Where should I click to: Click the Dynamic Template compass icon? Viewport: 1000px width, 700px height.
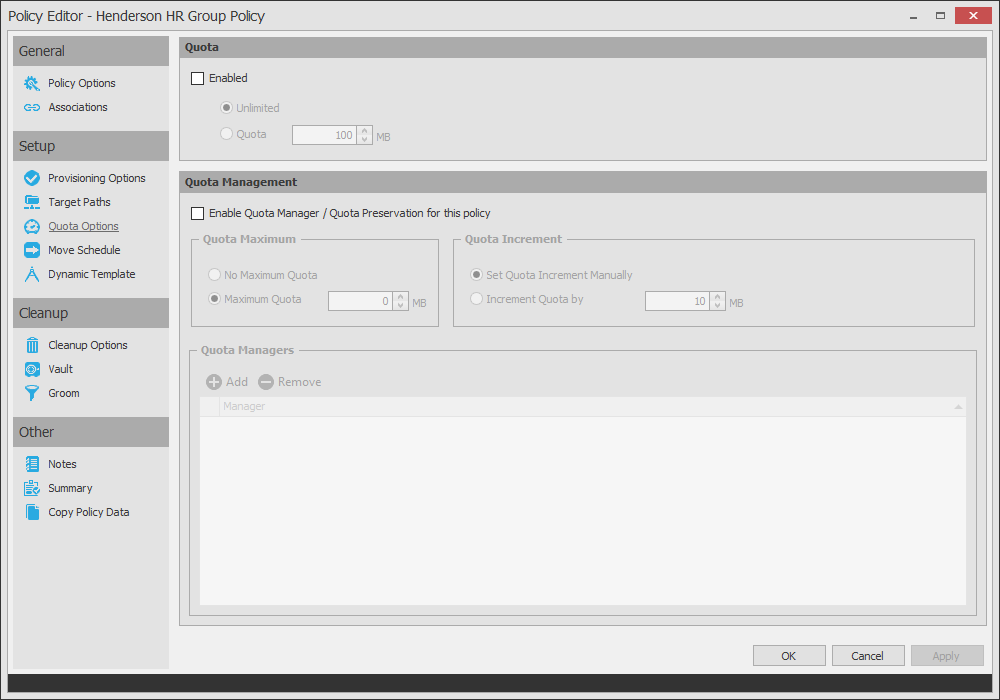[x=32, y=274]
